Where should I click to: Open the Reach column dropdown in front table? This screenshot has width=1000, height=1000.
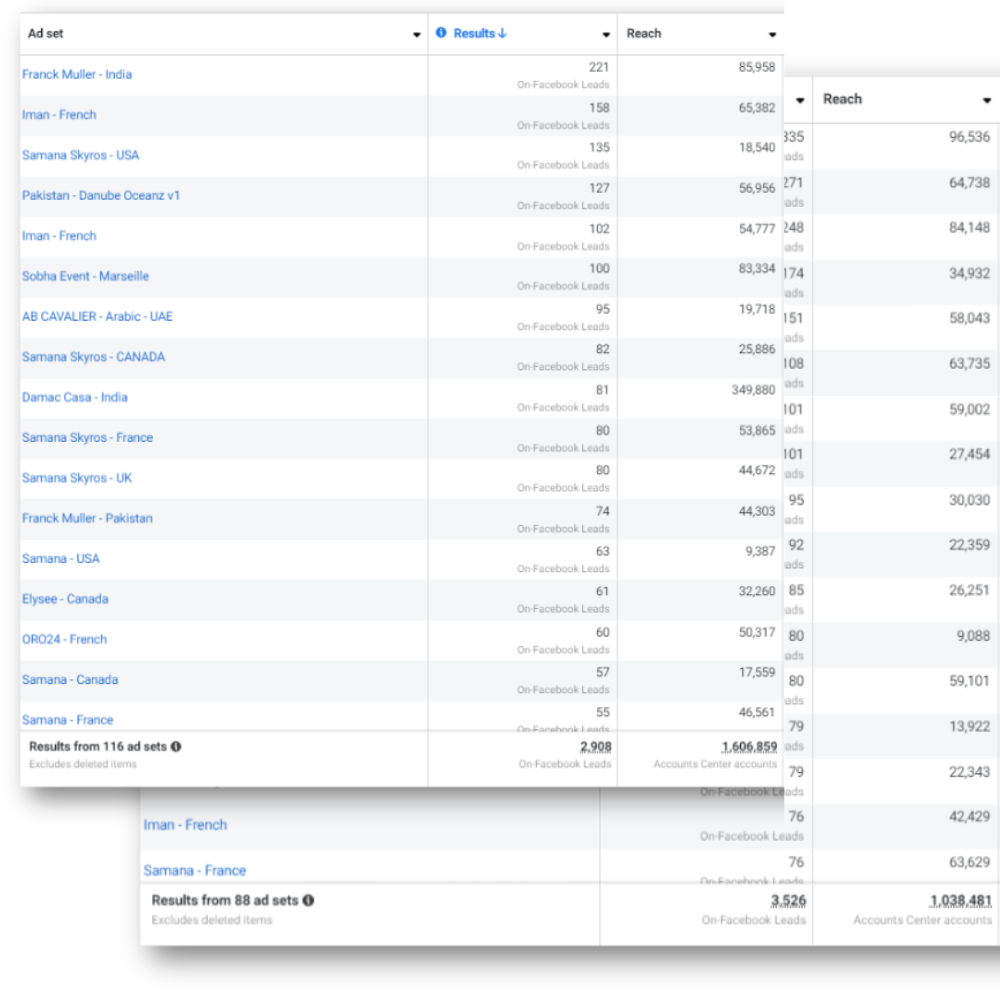(x=772, y=34)
